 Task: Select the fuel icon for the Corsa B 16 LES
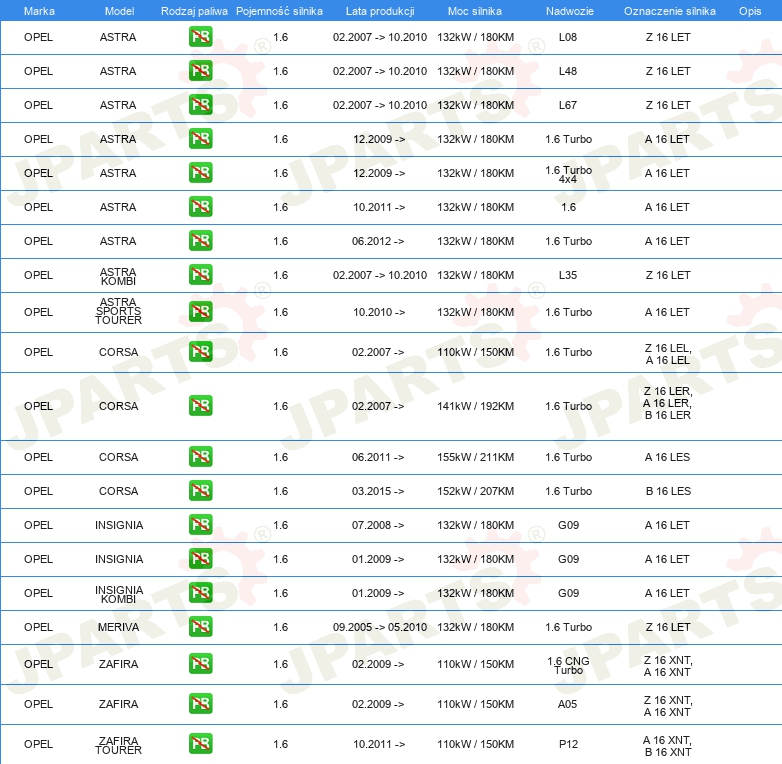click(200, 491)
